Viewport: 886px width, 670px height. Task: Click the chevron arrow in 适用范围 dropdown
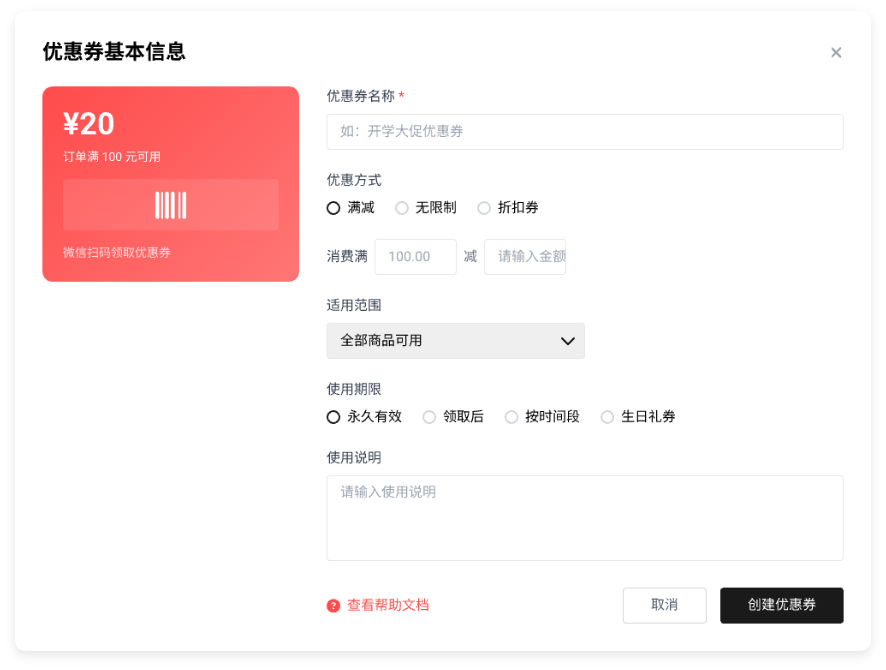point(567,341)
